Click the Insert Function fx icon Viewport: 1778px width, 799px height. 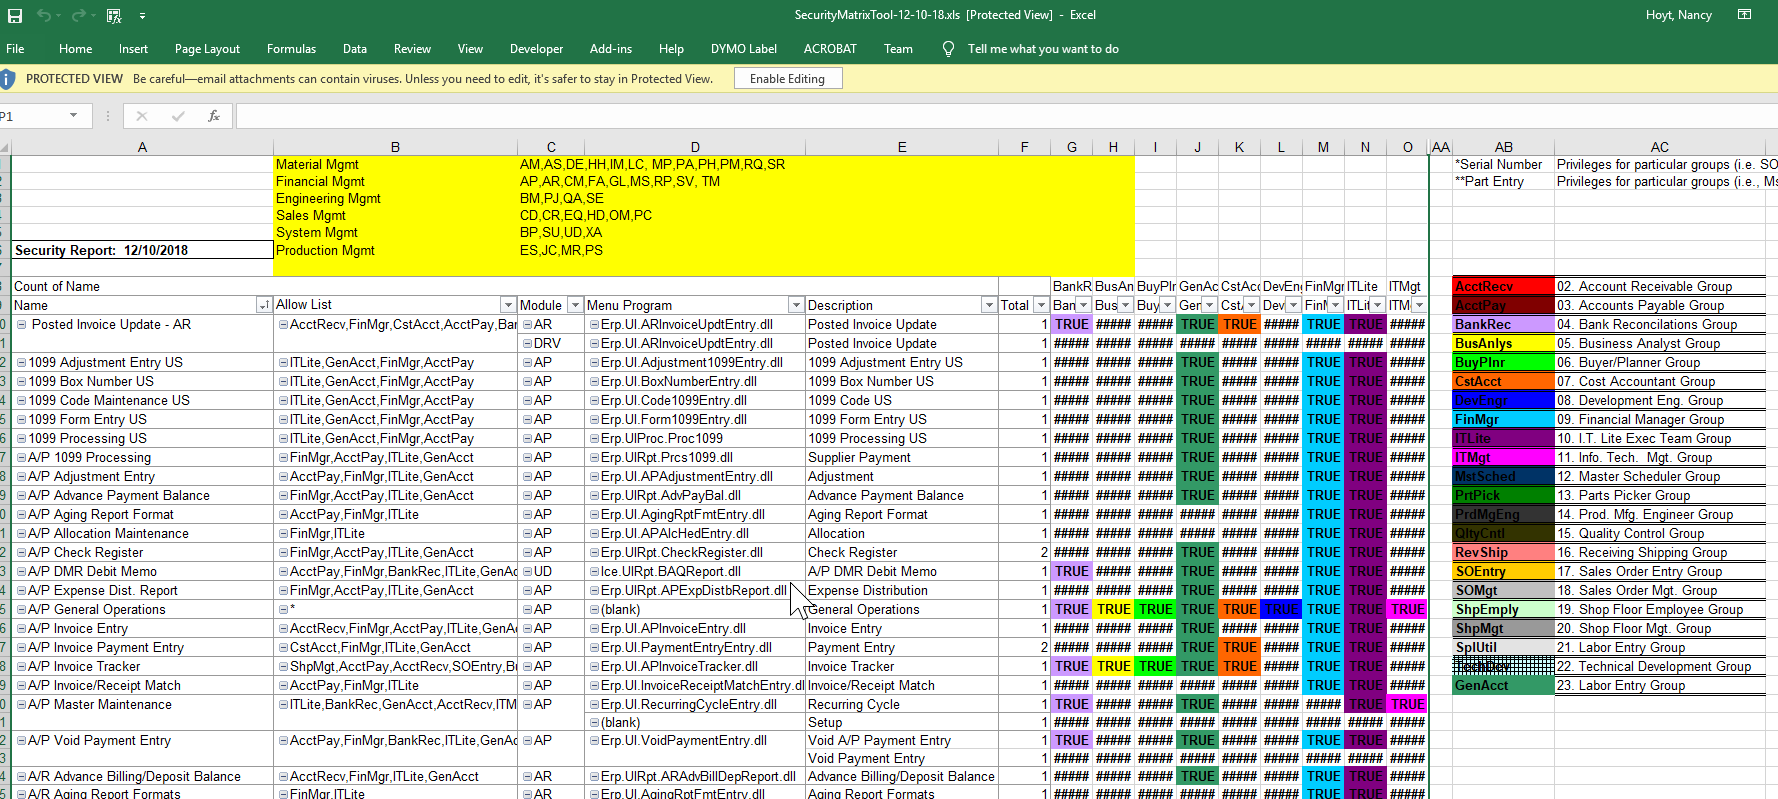click(214, 116)
